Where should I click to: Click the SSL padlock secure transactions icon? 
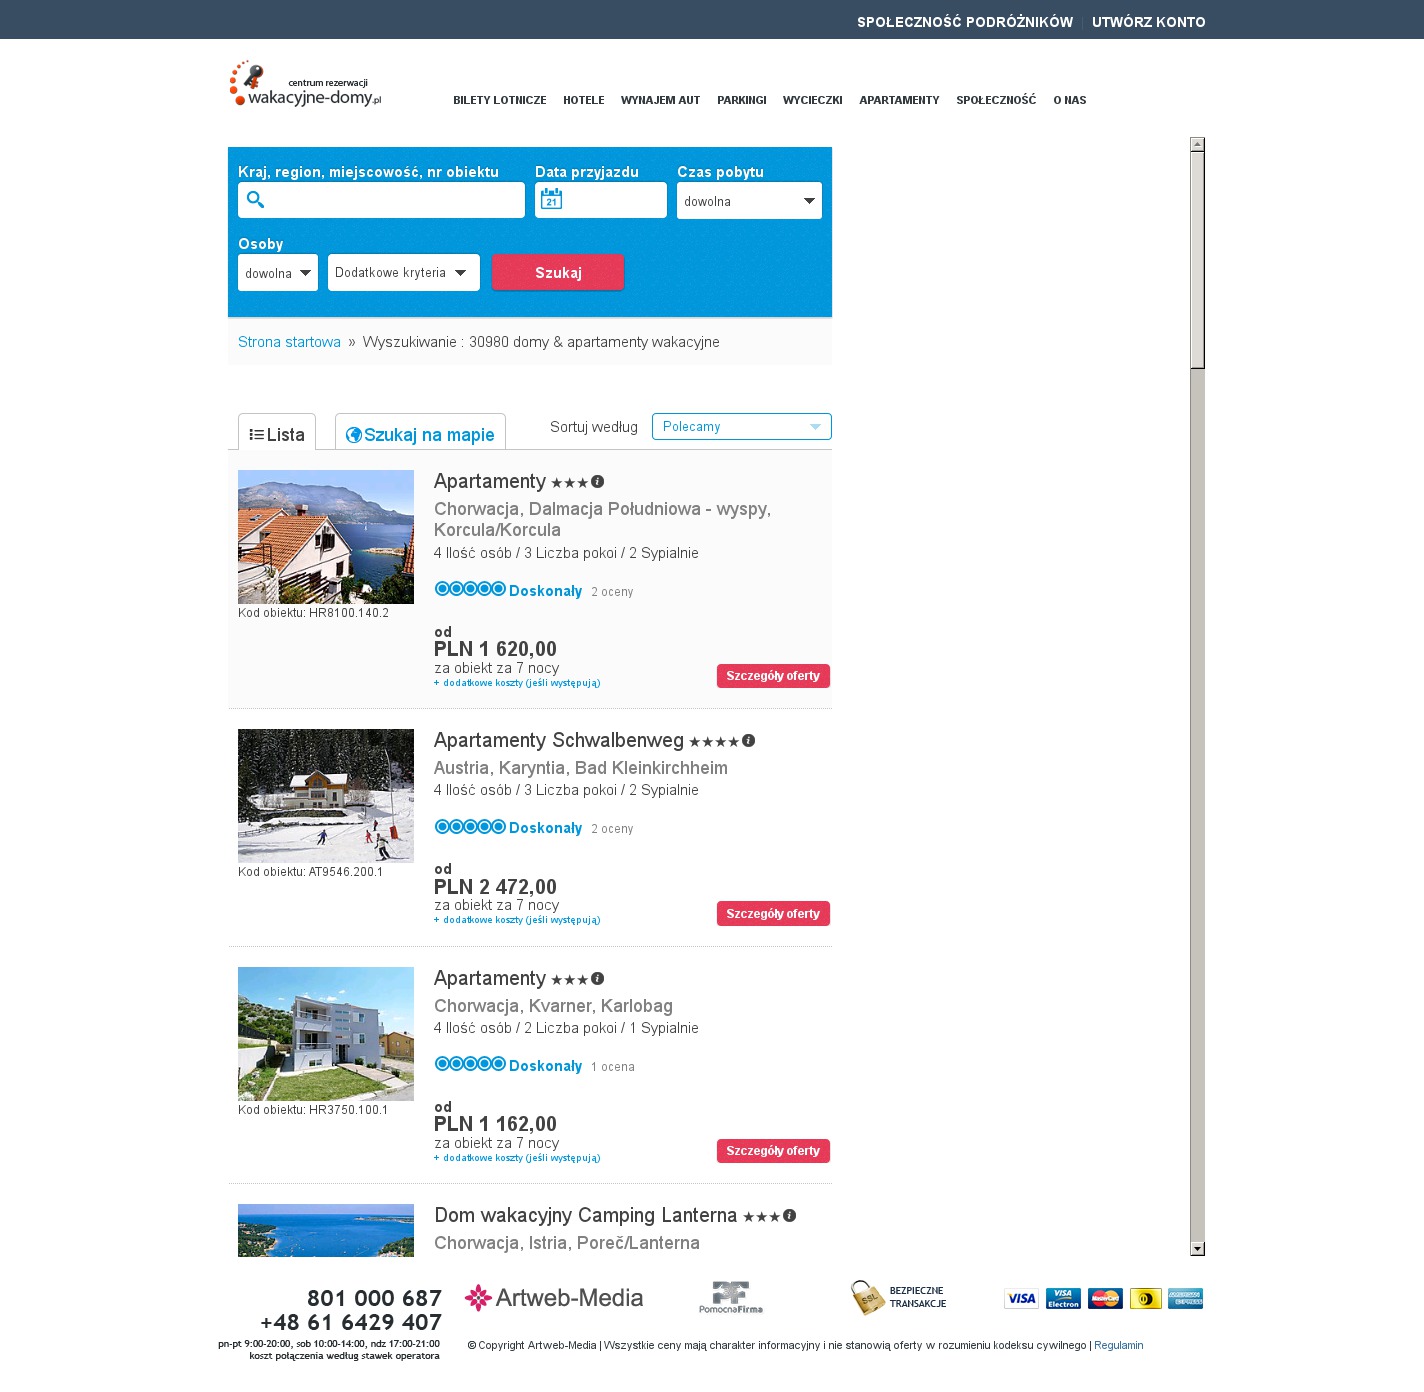[867, 1297]
